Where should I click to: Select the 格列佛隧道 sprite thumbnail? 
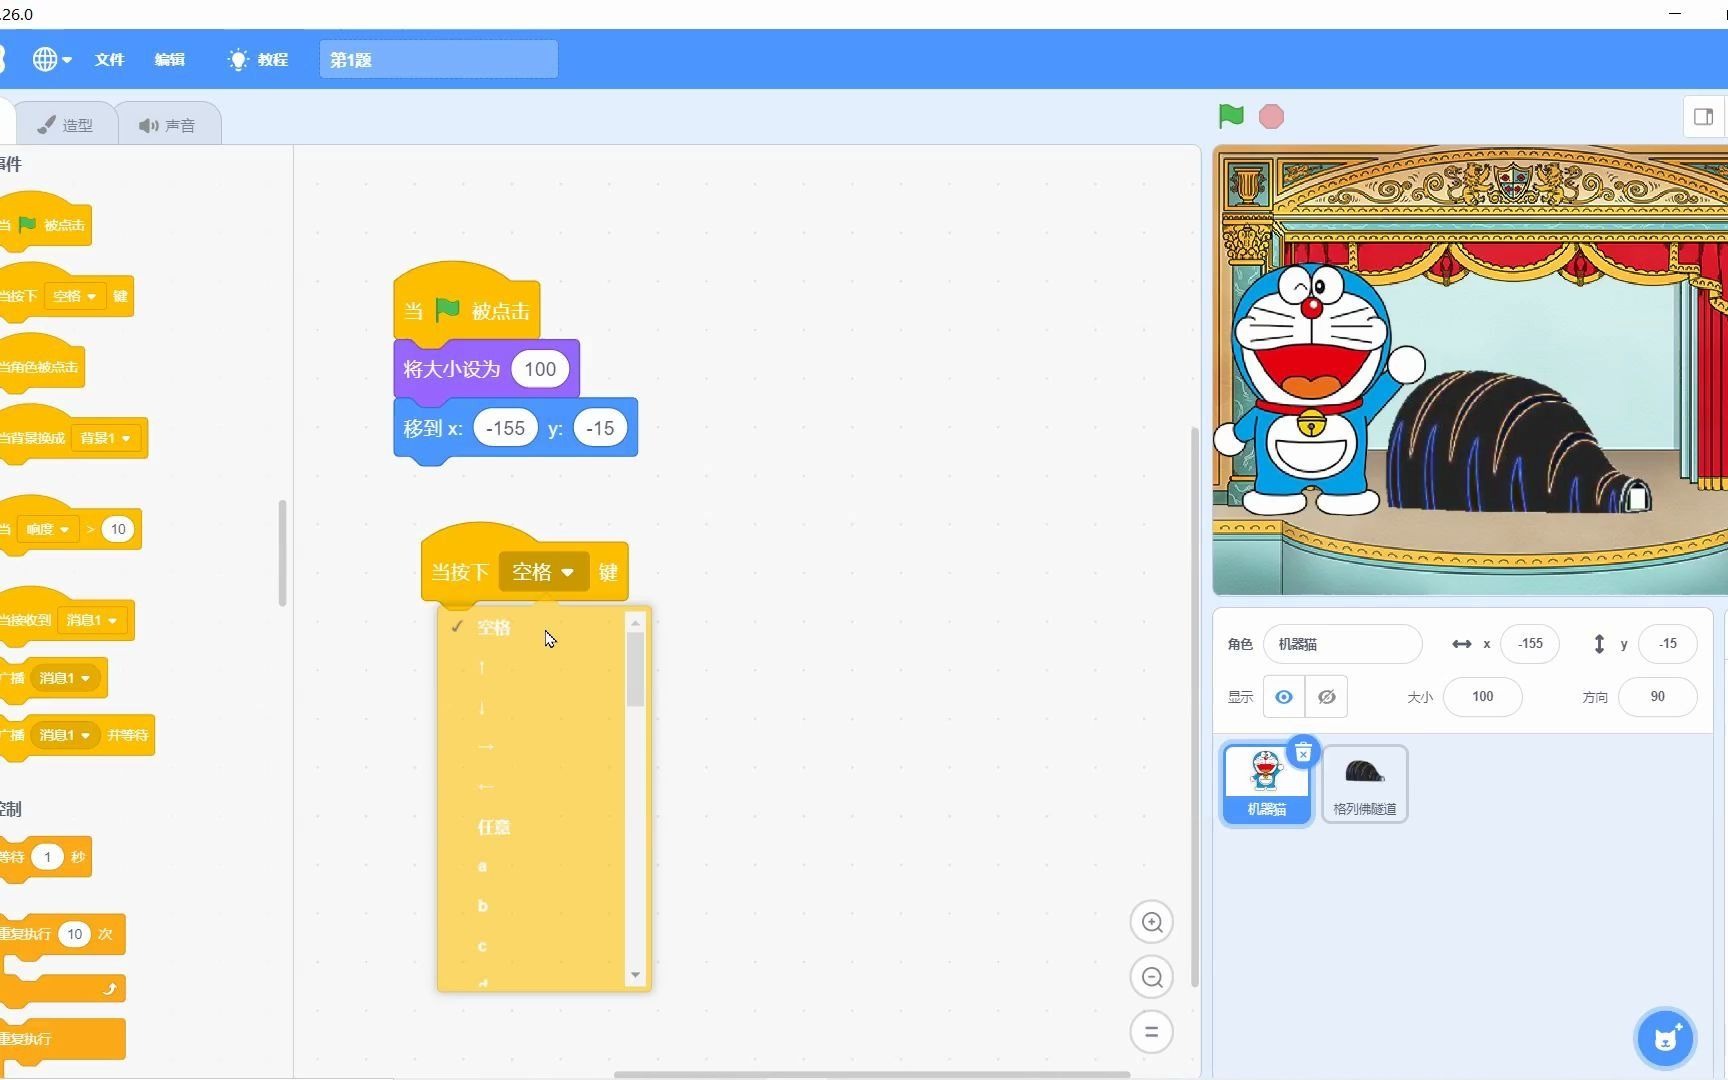(x=1364, y=784)
